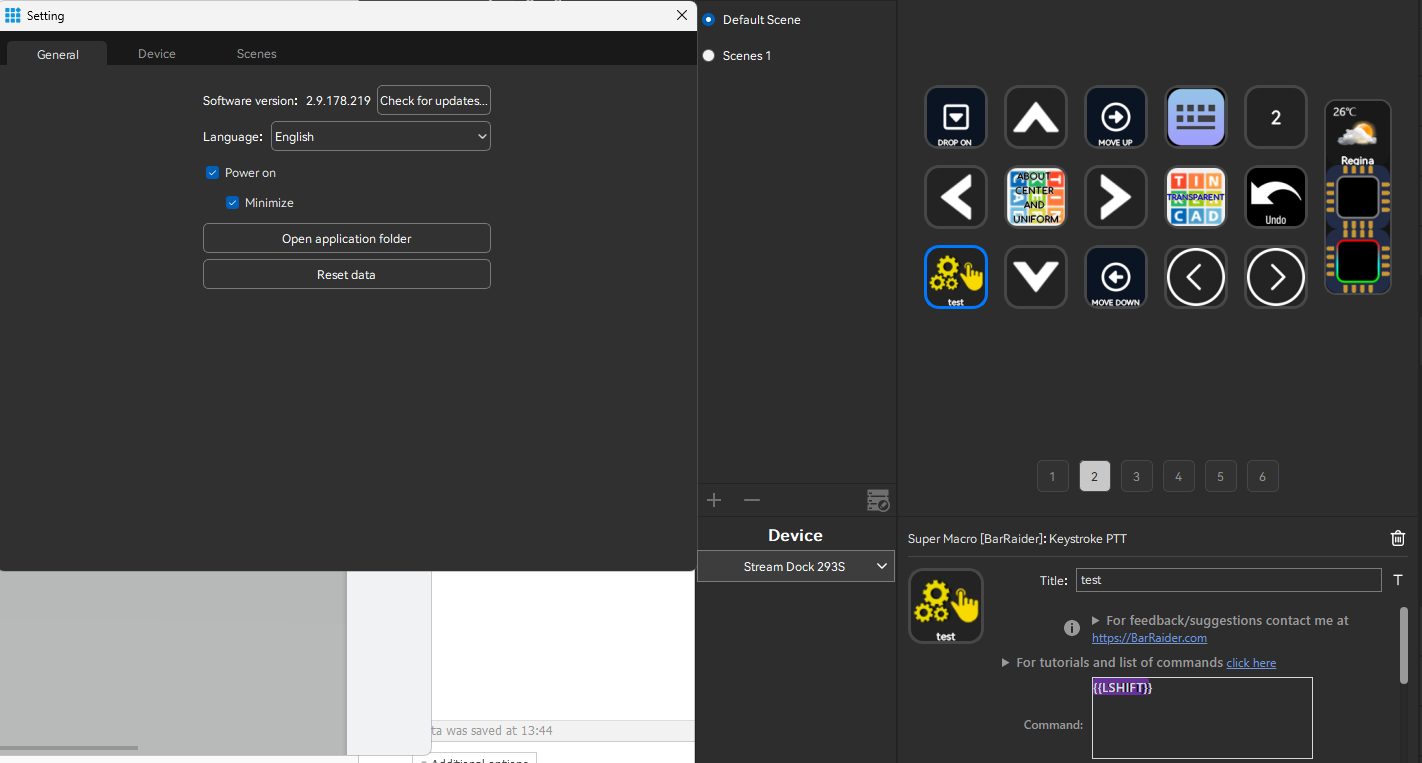The width and height of the screenshot is (1422, 763).
Task: Open the https://BarRaider.com link
Action: 1149,638
